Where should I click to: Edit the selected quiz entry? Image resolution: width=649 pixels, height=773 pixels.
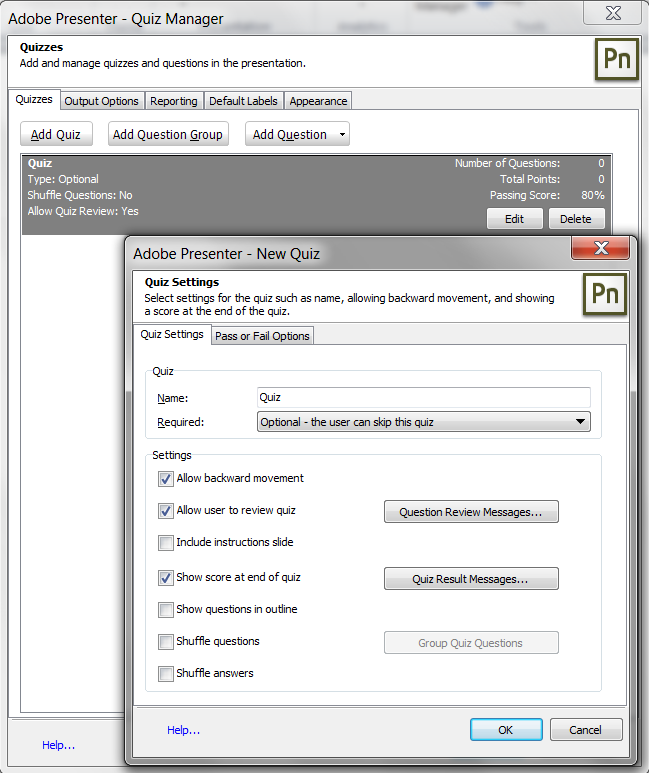514,219
